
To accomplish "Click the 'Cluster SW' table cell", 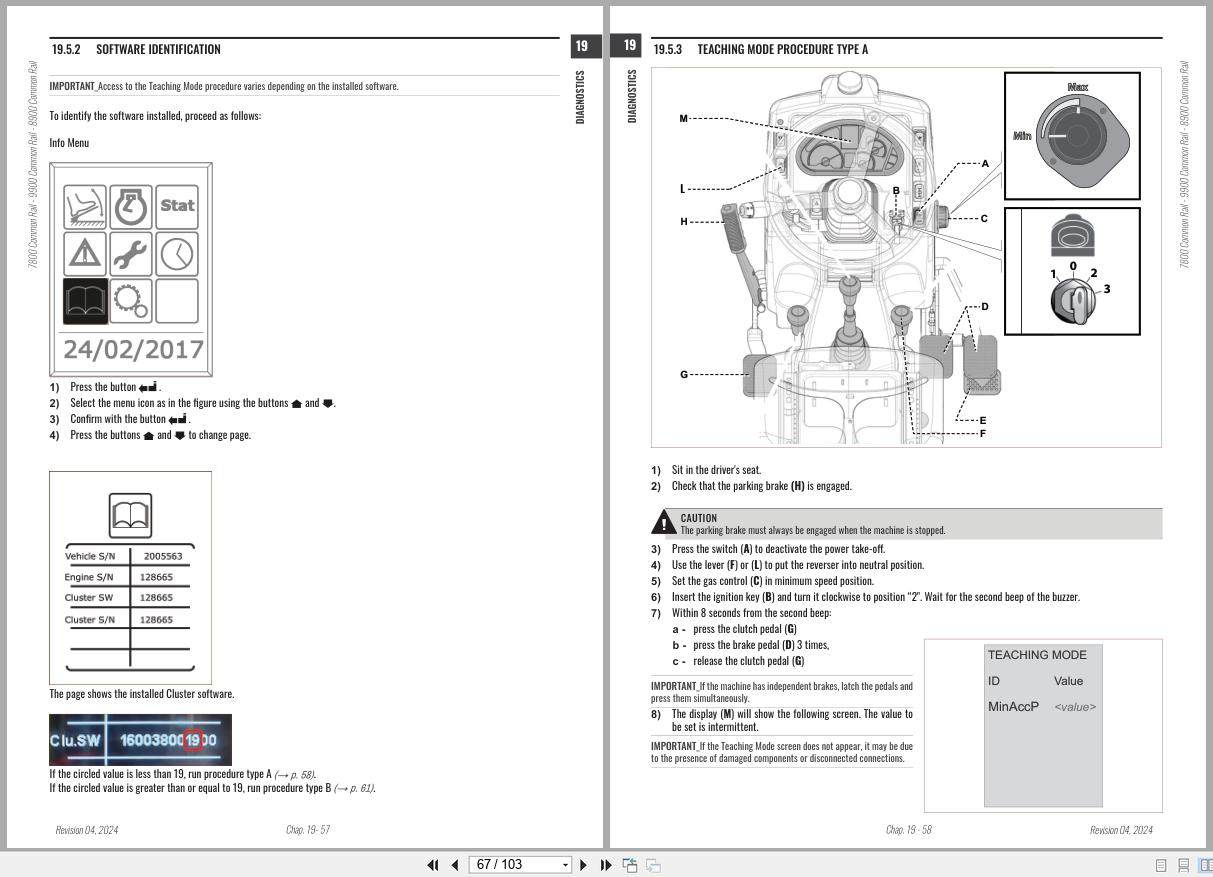I will (x=89, y=598).
